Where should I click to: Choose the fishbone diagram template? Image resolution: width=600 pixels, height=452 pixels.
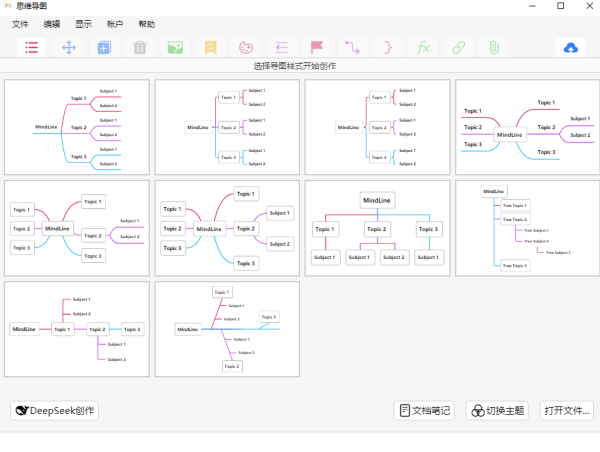click(x=227, y=329)
